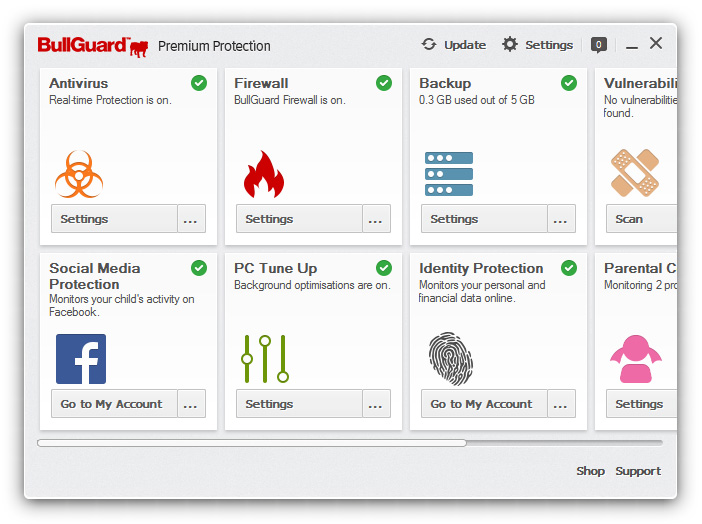
Task: Click the Identity Protection fingerprint icon
Action: tap(449, 359)
